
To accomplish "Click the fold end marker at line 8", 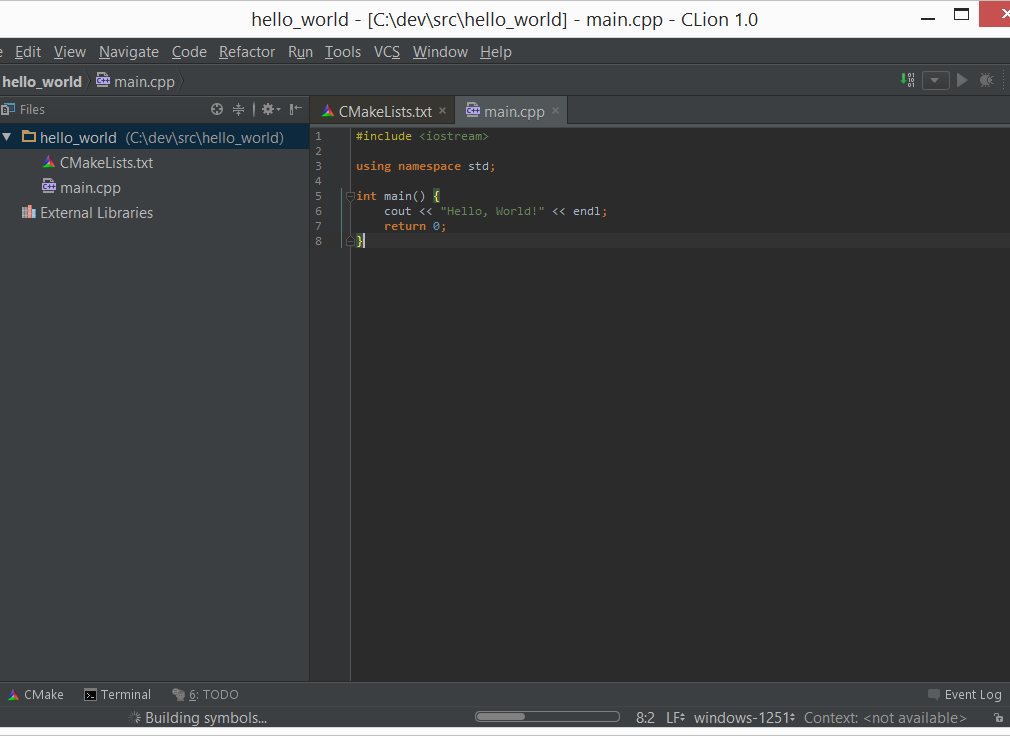I will pos(350,241).
